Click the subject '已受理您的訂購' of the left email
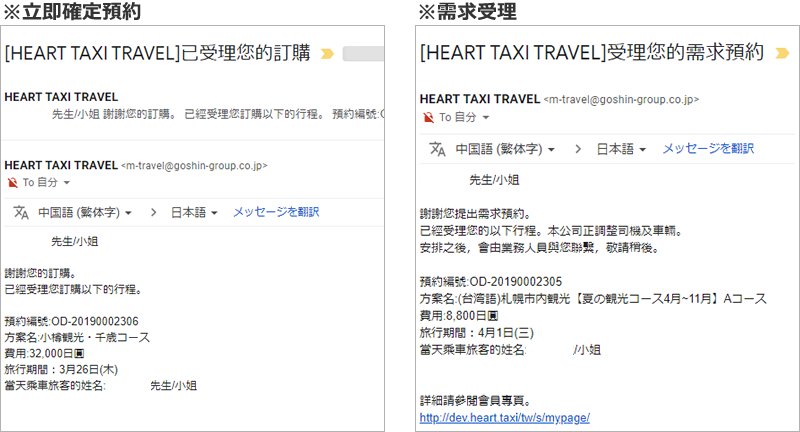 pos(246,53)
